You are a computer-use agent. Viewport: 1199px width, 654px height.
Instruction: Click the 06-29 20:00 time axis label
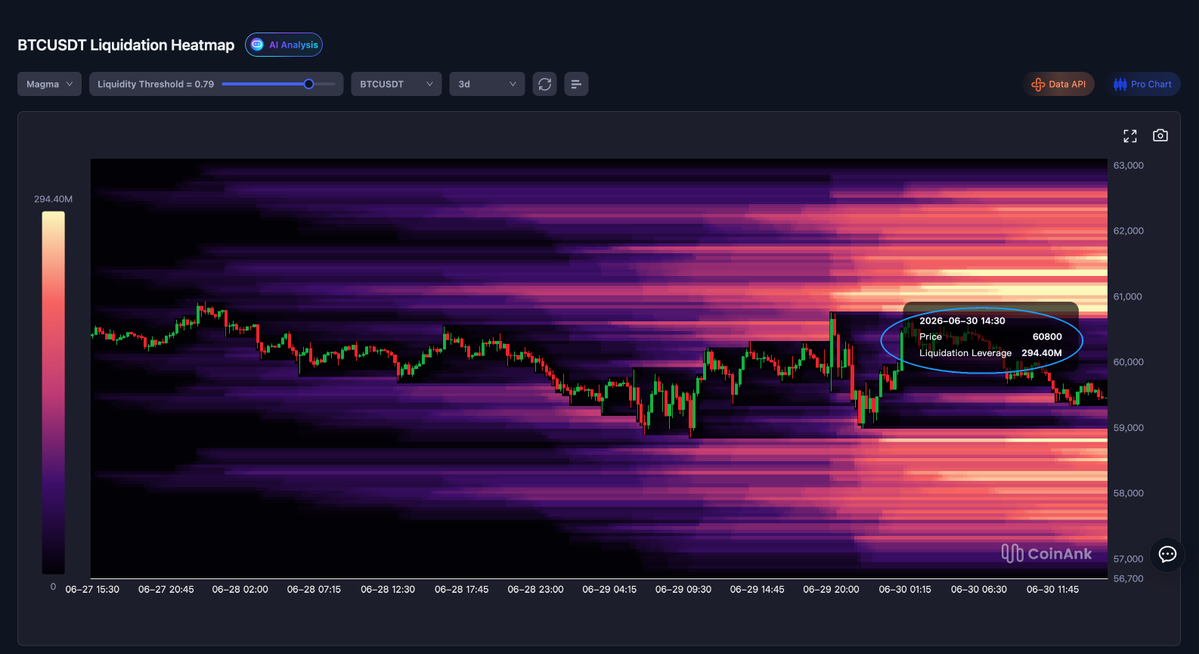831,590
